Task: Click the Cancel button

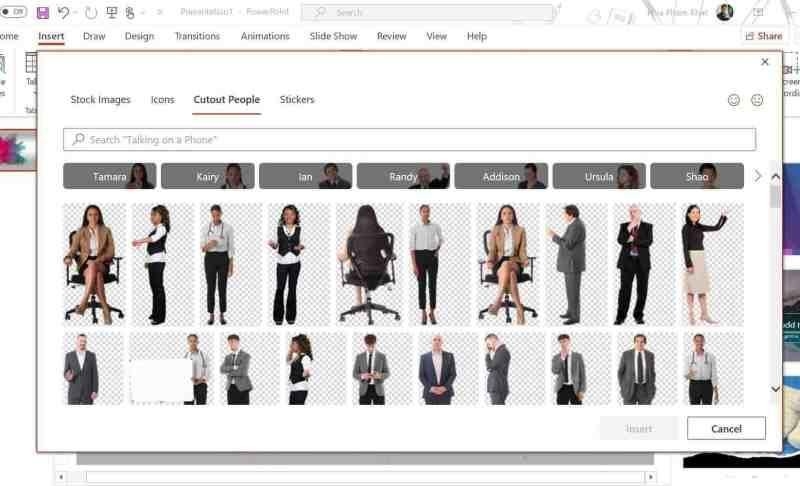Action: pyautogui.click(x=727, y=428)
